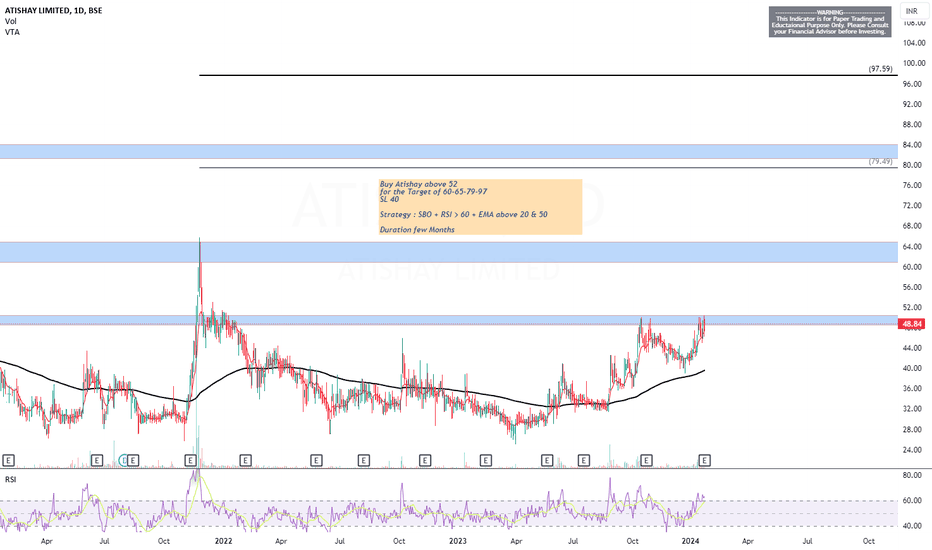Select the blue zone between 82 and 84
This screenshot has width=932, height=550.
449,152
